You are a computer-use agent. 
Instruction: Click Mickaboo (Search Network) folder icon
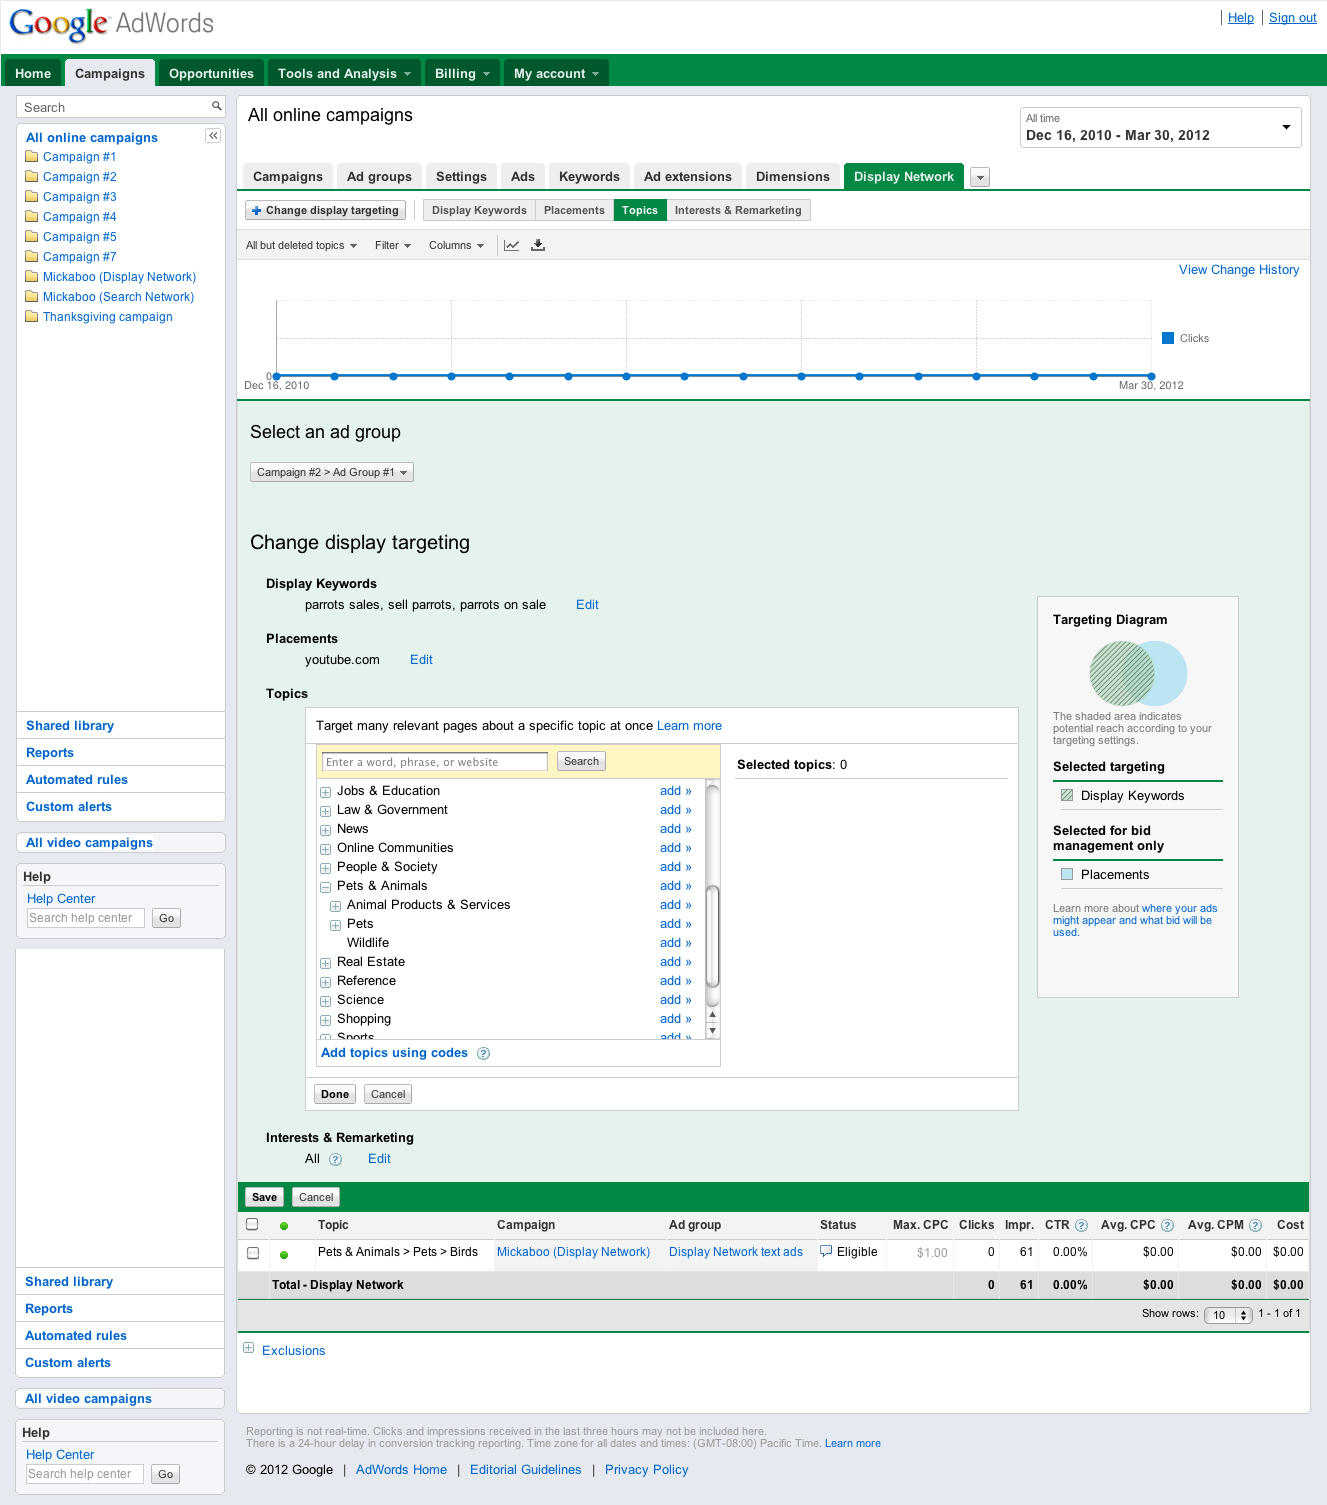tap(32, 297)
